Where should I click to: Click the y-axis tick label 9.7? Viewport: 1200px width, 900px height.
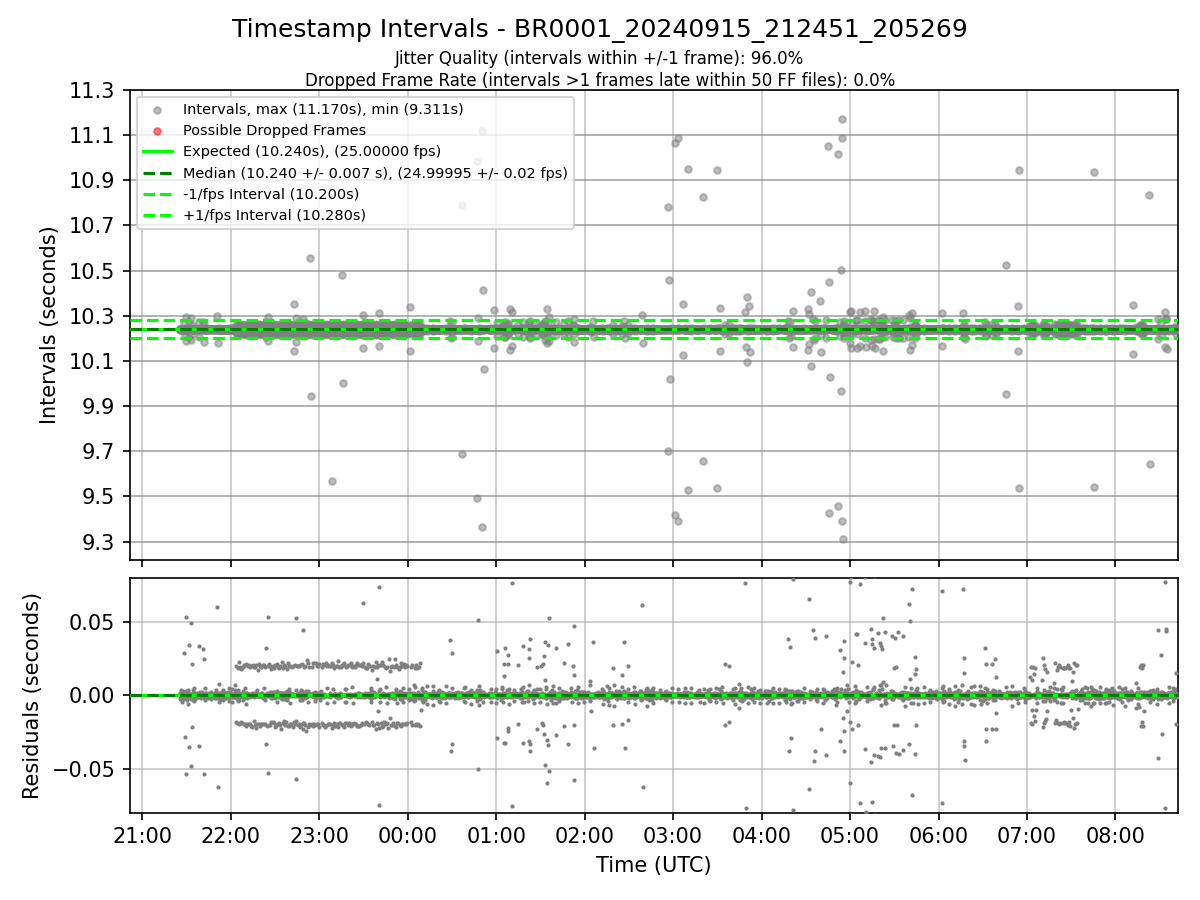[98, 452]
